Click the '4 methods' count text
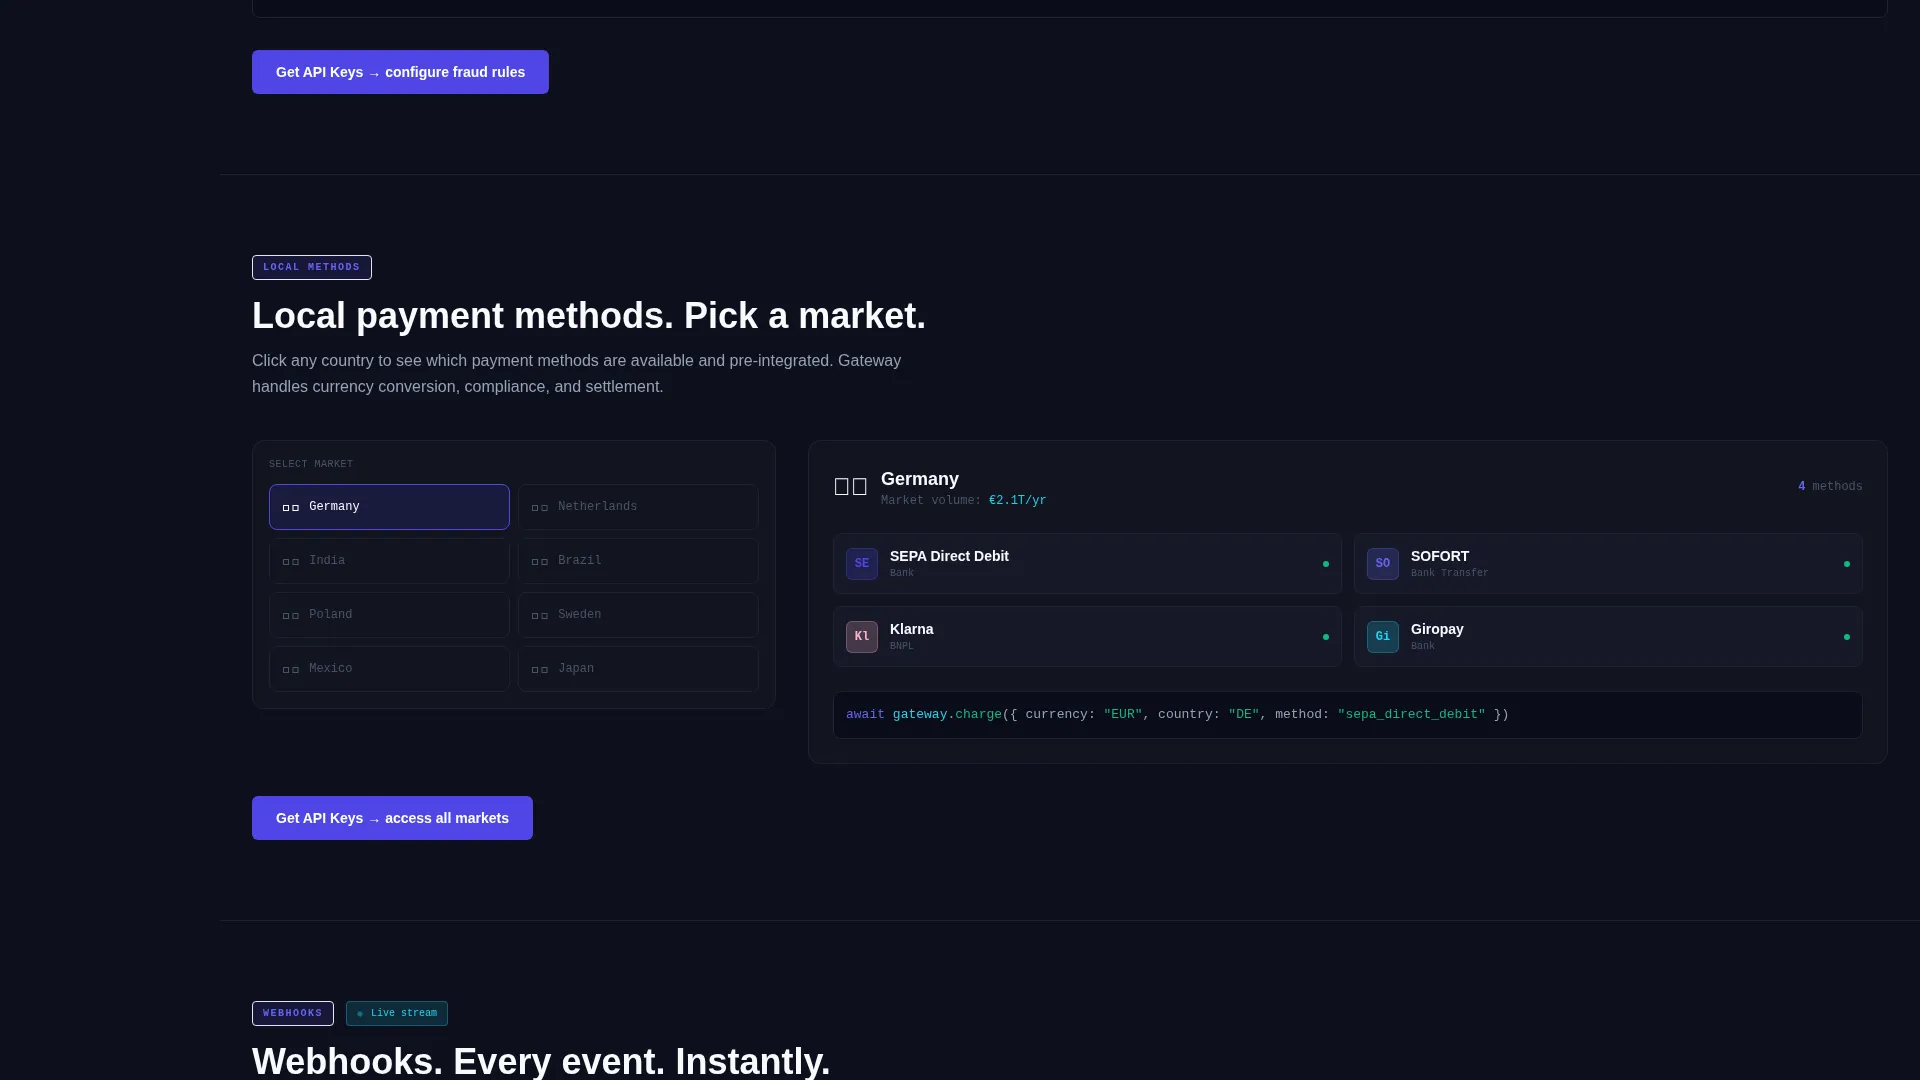Viewport: 1920px width, 1080px height. click(1830, 487)
